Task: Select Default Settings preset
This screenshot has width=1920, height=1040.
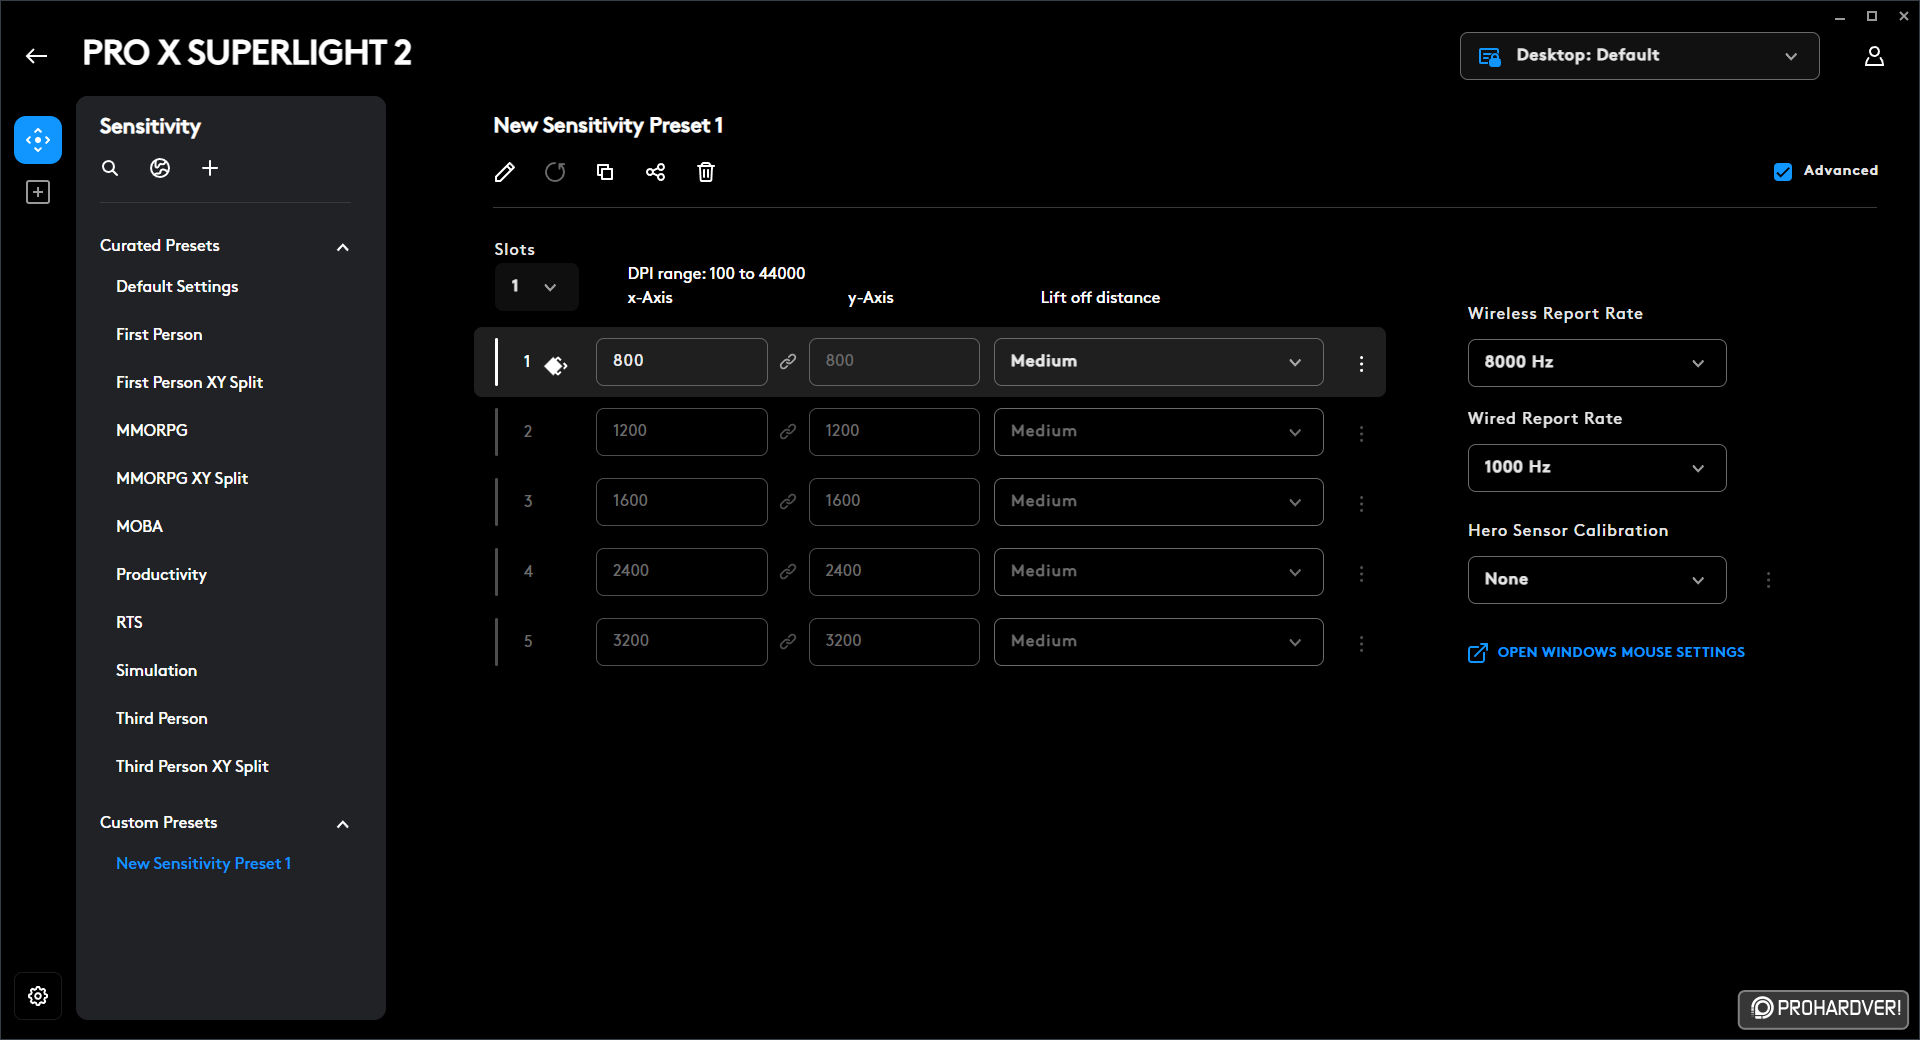Action: (x=177, y=287)
